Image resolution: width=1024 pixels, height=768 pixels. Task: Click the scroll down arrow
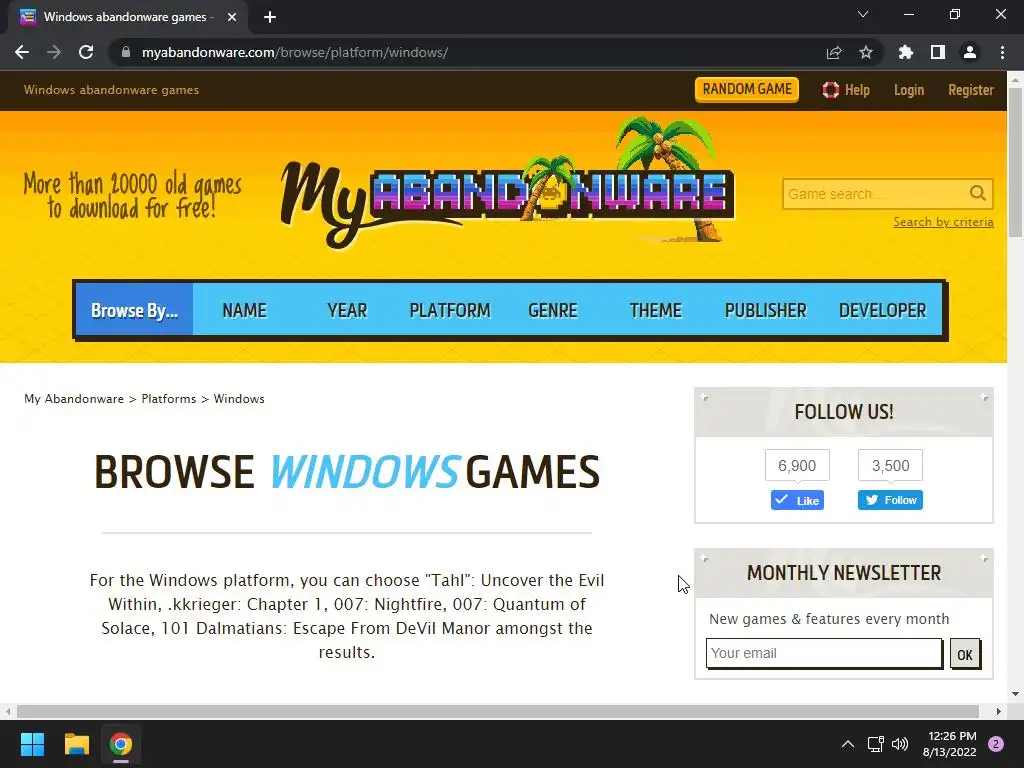click(x=1016, y=695)
